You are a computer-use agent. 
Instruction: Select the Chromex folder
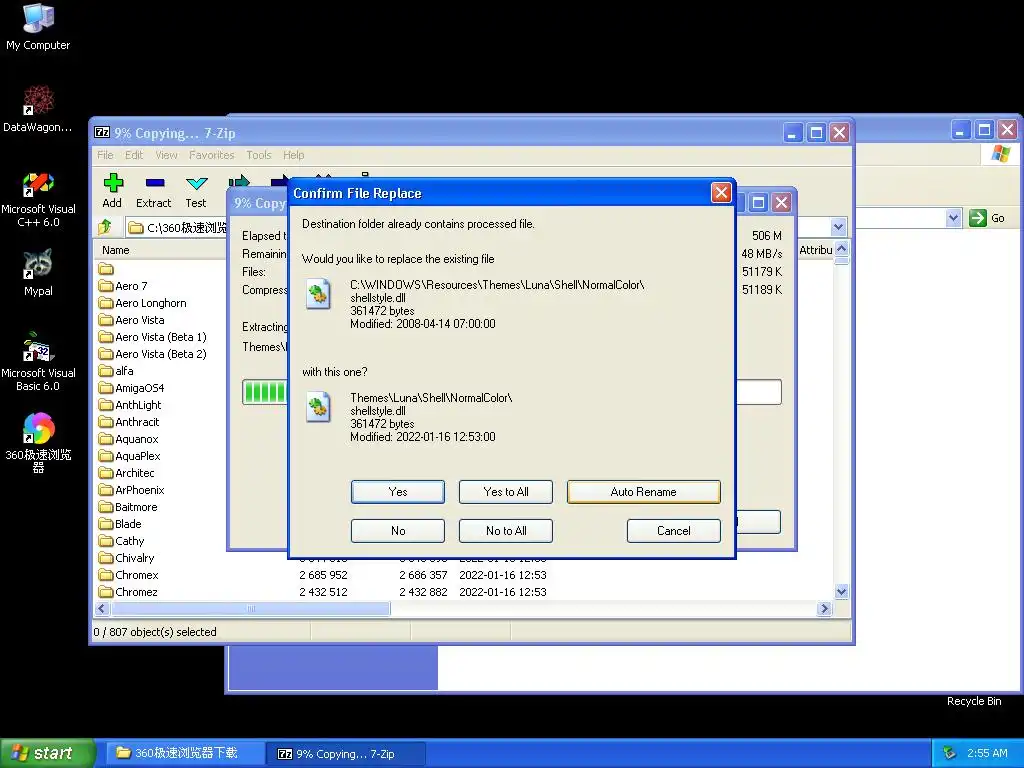coord(129,575)
